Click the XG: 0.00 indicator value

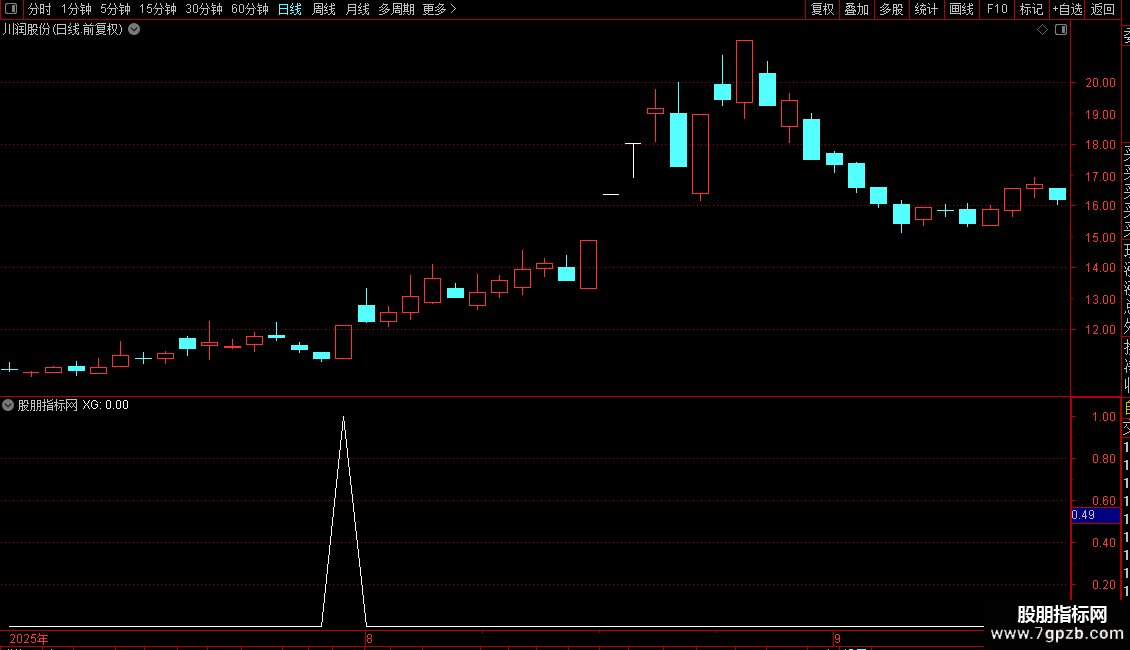coord(105,405)
